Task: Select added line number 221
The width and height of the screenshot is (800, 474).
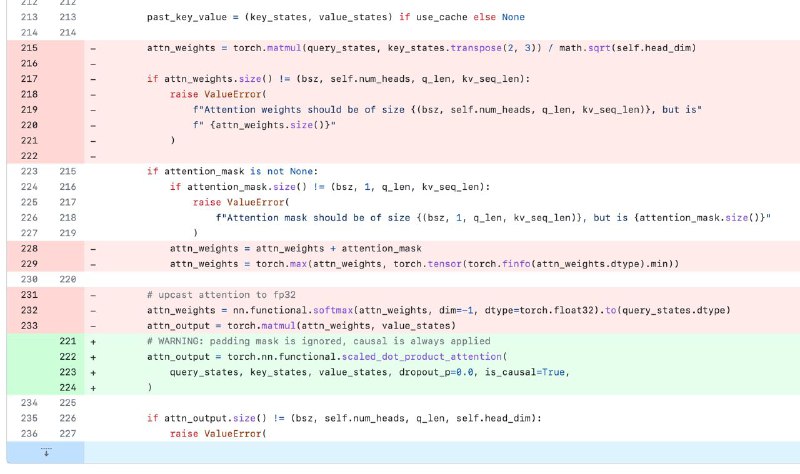Action: [67, 341]
